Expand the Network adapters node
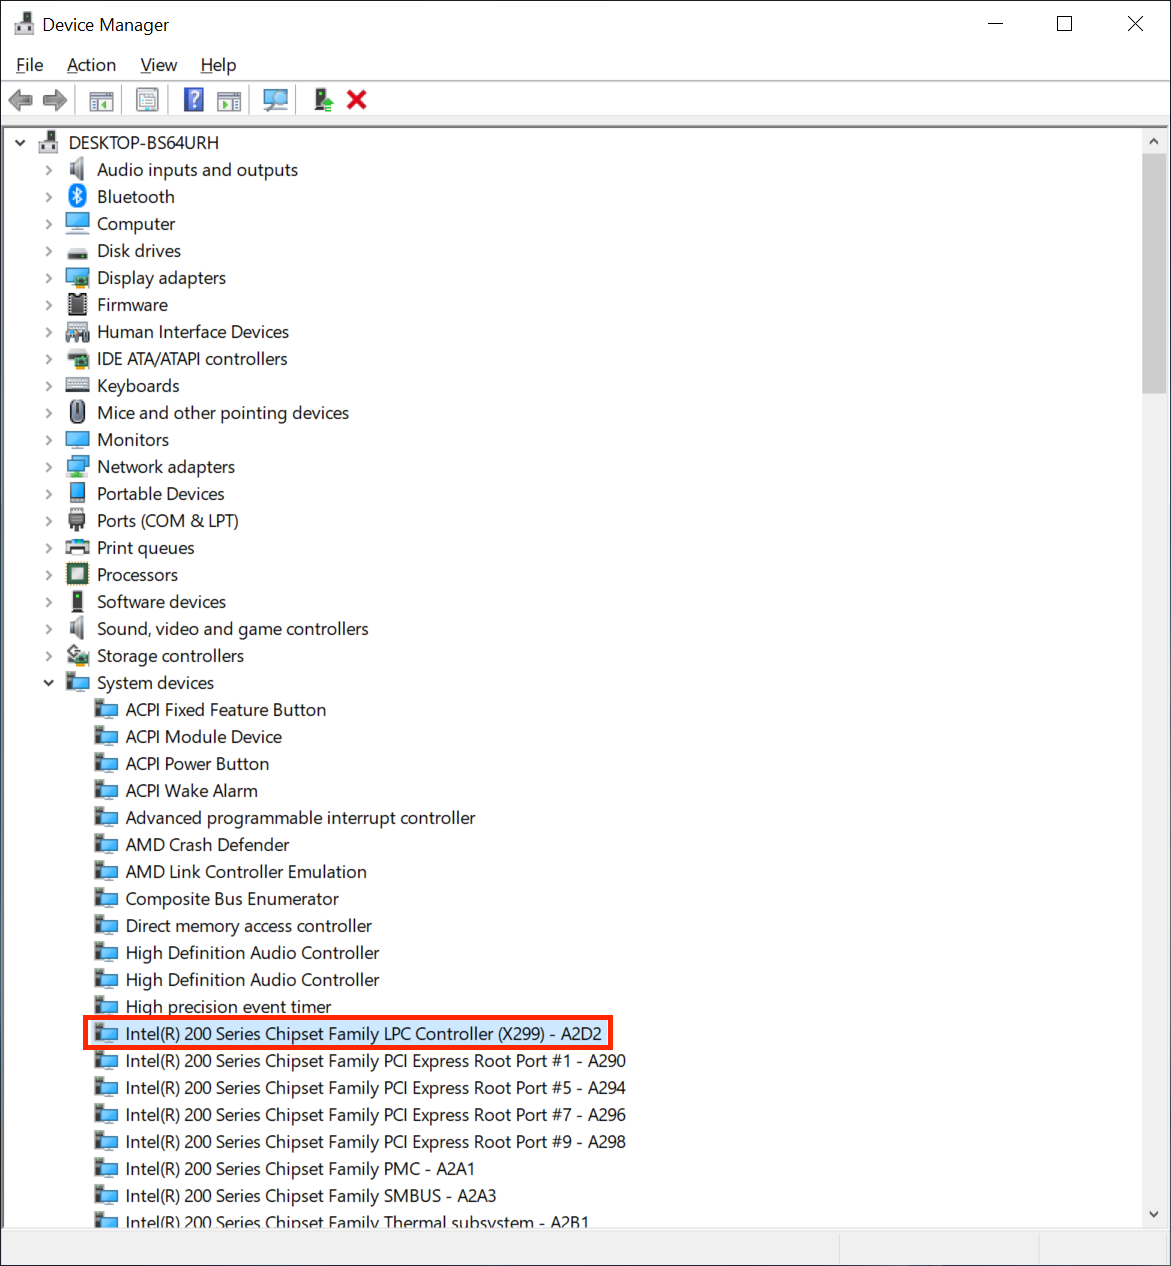Viewport: 1171px width, 1266px height. point(48,467)
